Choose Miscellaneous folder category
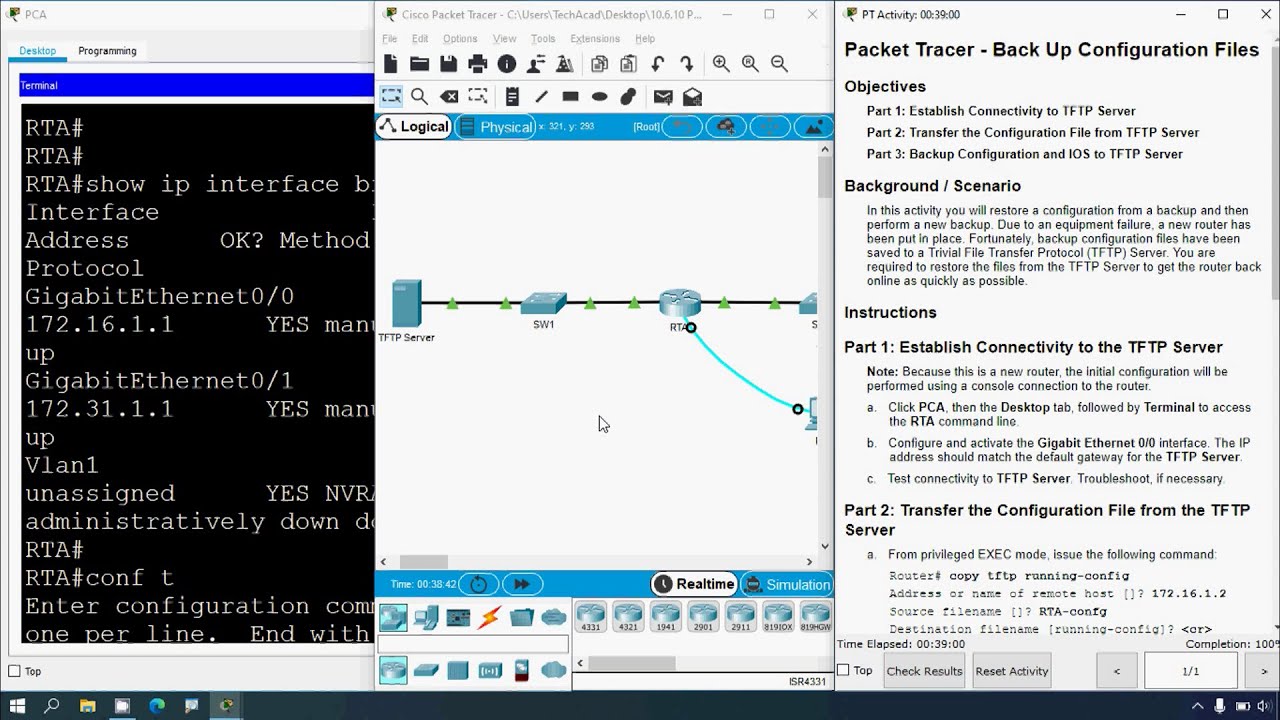The width and height of the screenshot is (1280, 720). (x=522, y=618)
